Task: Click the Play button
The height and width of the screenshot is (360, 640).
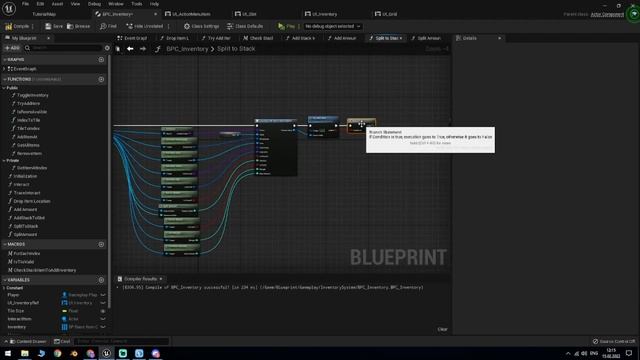Action: pos(287,26)
